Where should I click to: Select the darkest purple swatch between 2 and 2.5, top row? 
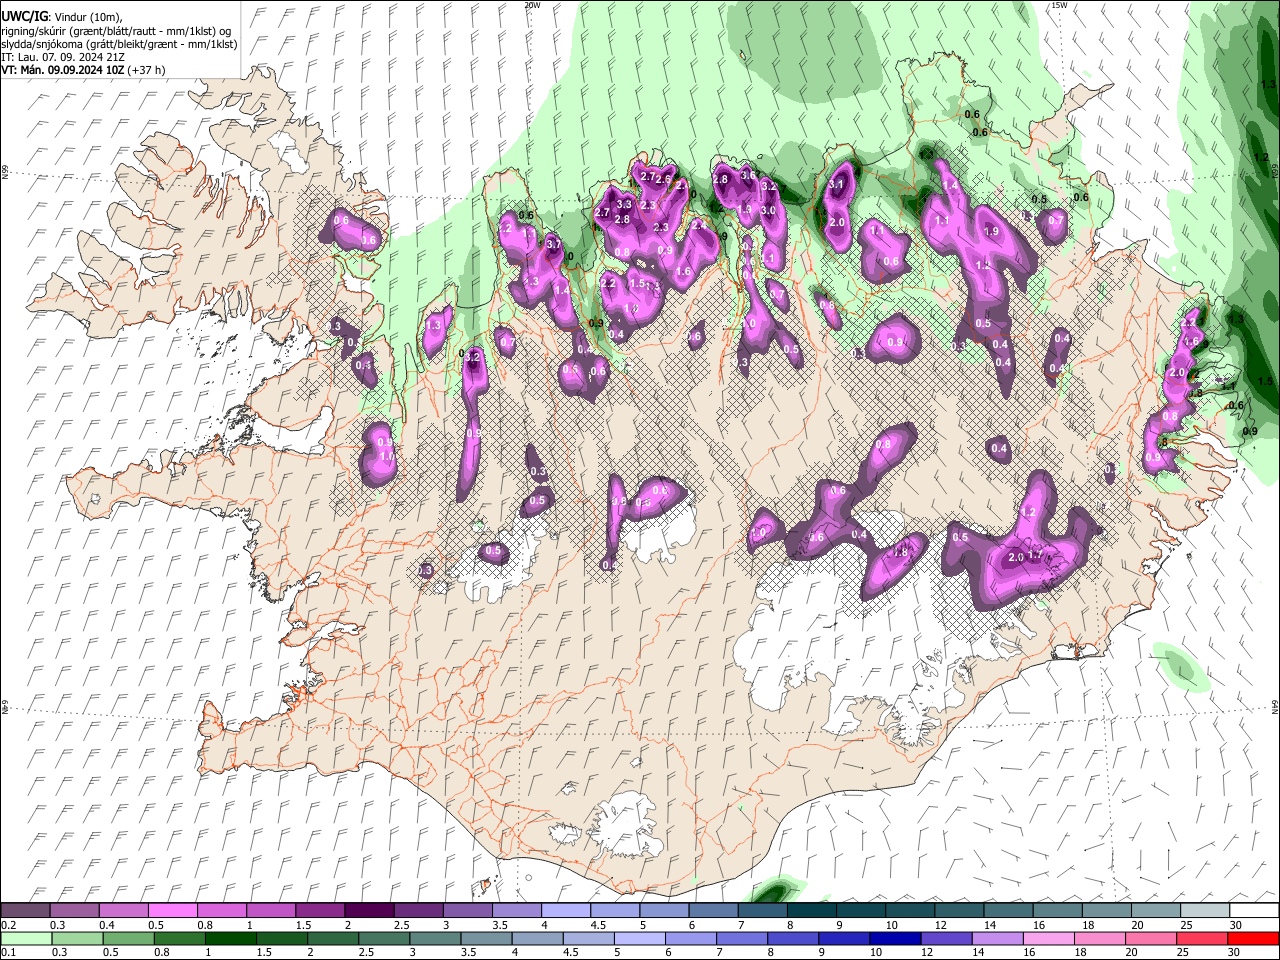click(369, 910)
